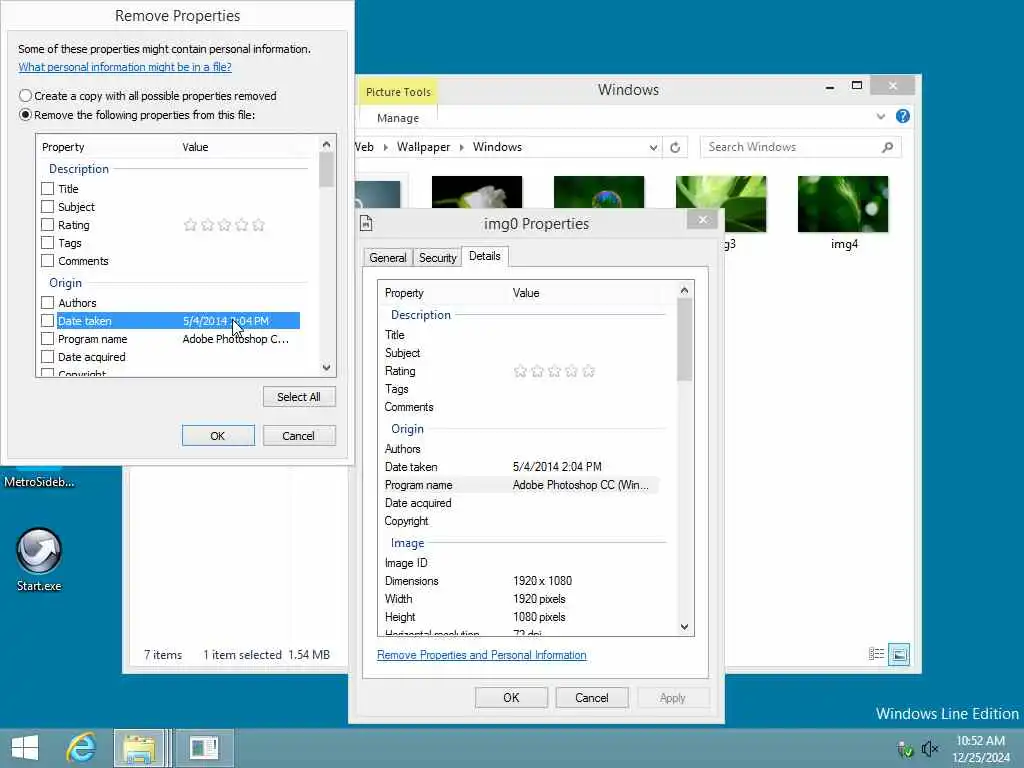This screenshot has height=768, width=1024.
Task: Click scroll-down arrow in Remove Properties list
Action: click(327, 368)
